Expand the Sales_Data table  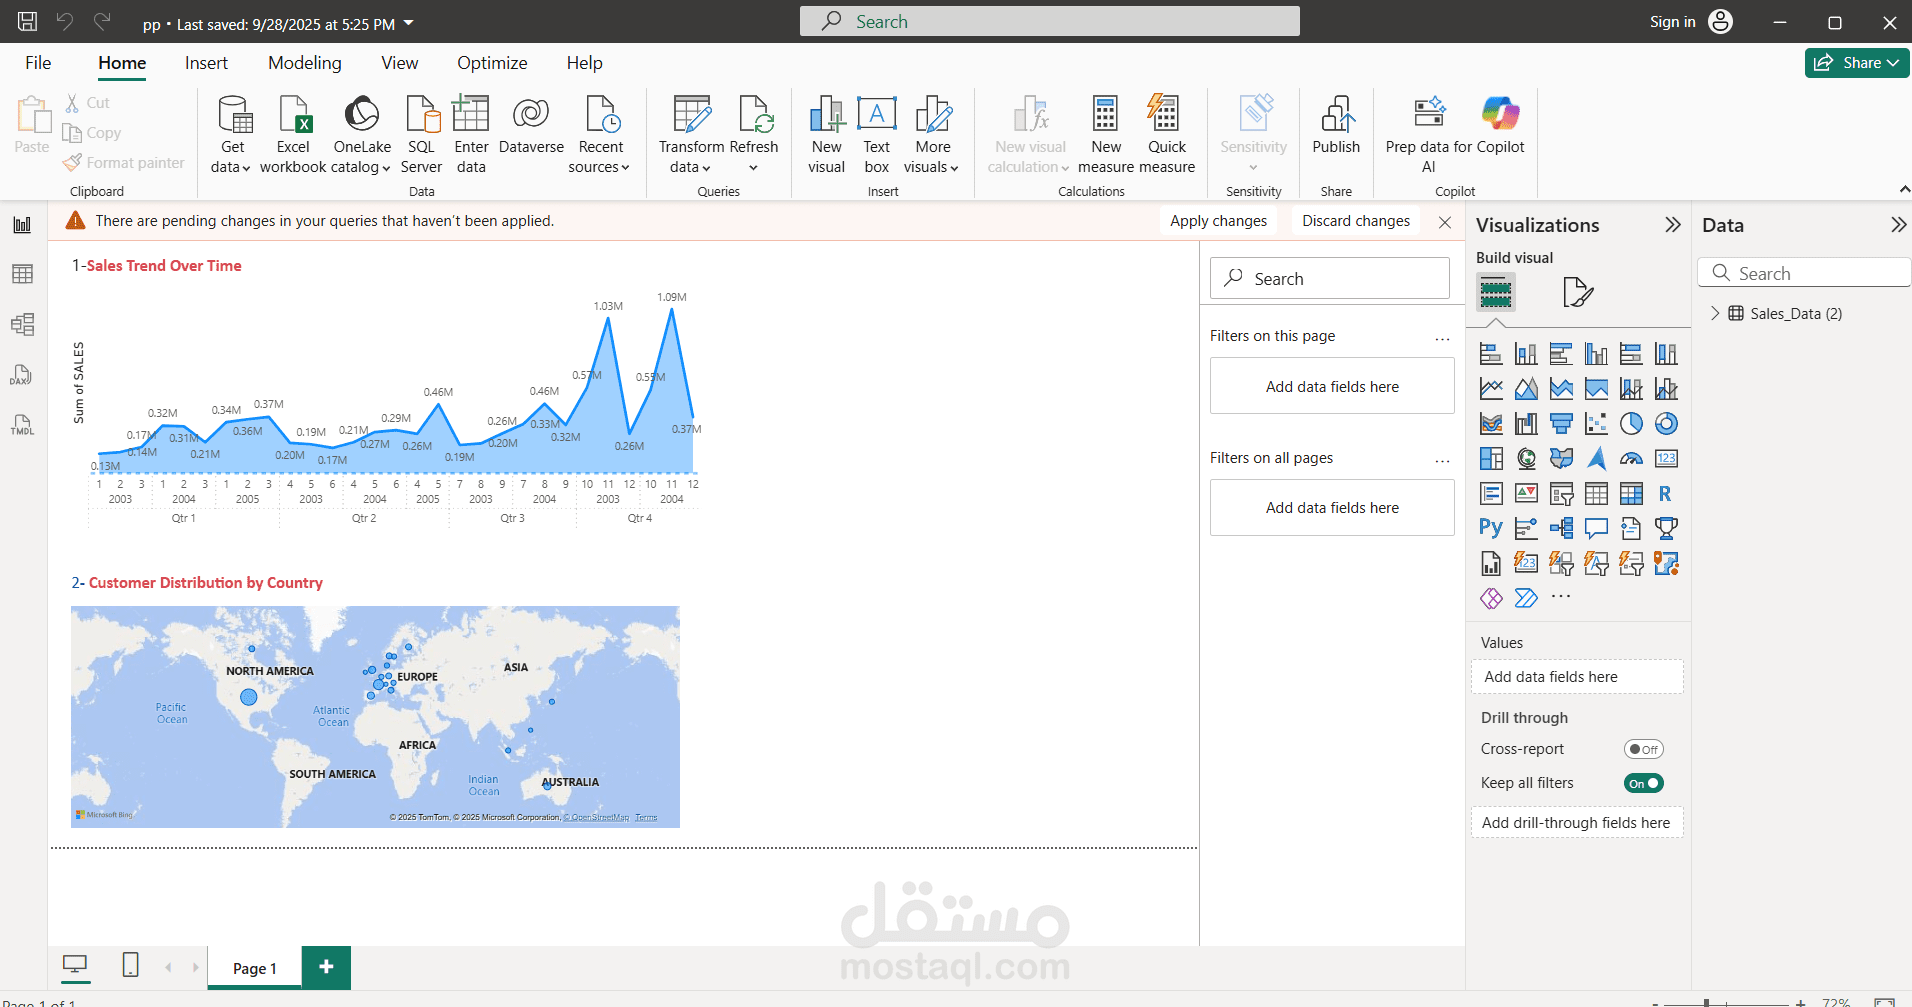pos(1716,313)
